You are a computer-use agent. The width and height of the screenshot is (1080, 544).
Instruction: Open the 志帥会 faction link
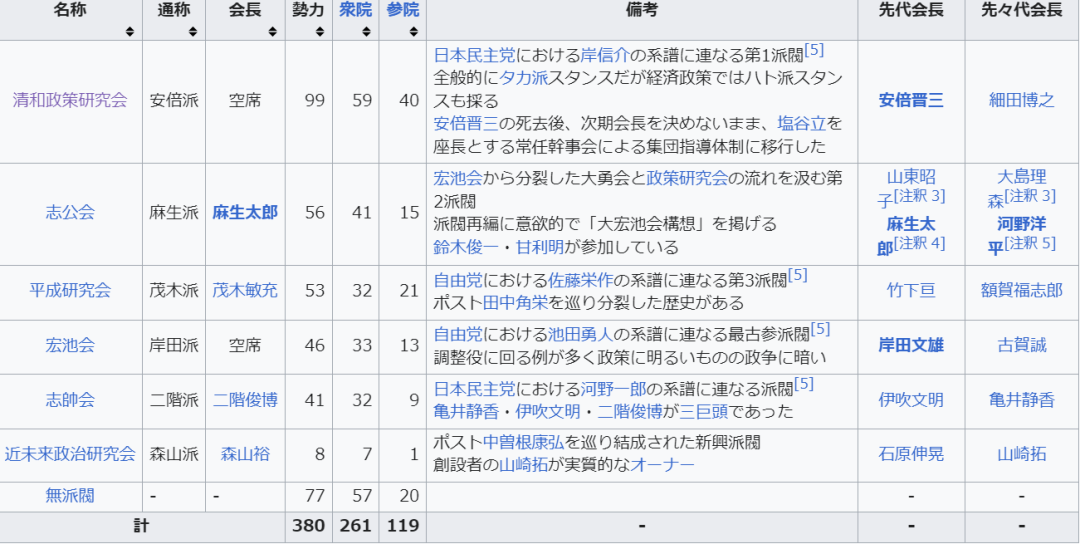point(70,400)
